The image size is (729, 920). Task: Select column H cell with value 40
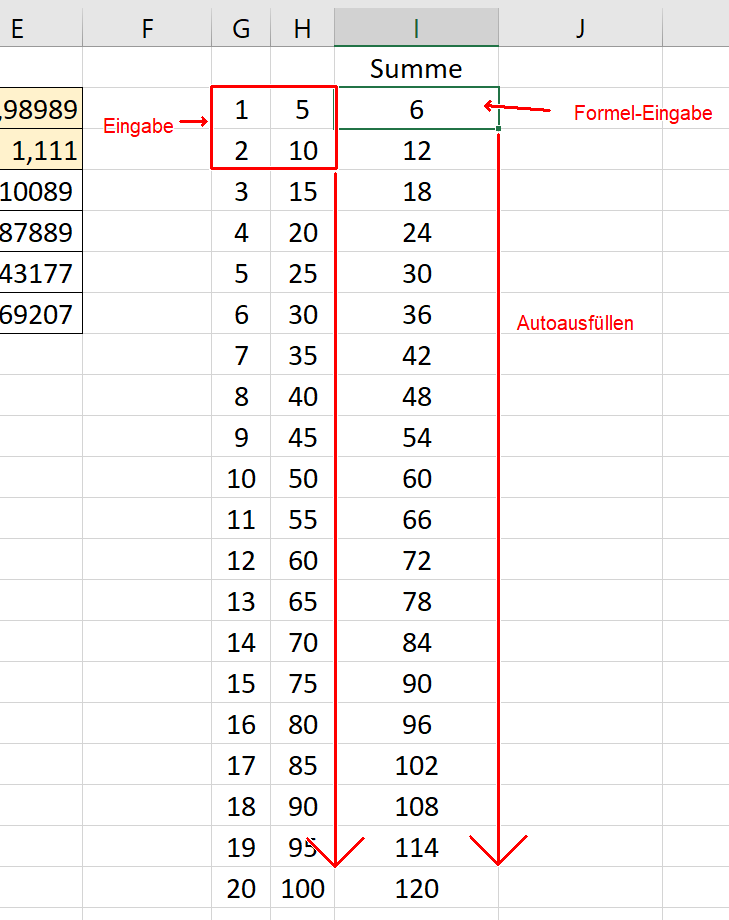302,397
